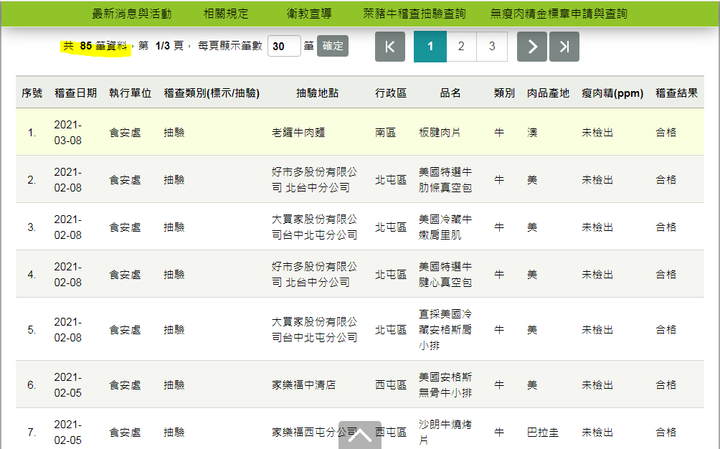Click the 執行單位 column header
This screenshot has width=720, height=449.
click(130, 93)
